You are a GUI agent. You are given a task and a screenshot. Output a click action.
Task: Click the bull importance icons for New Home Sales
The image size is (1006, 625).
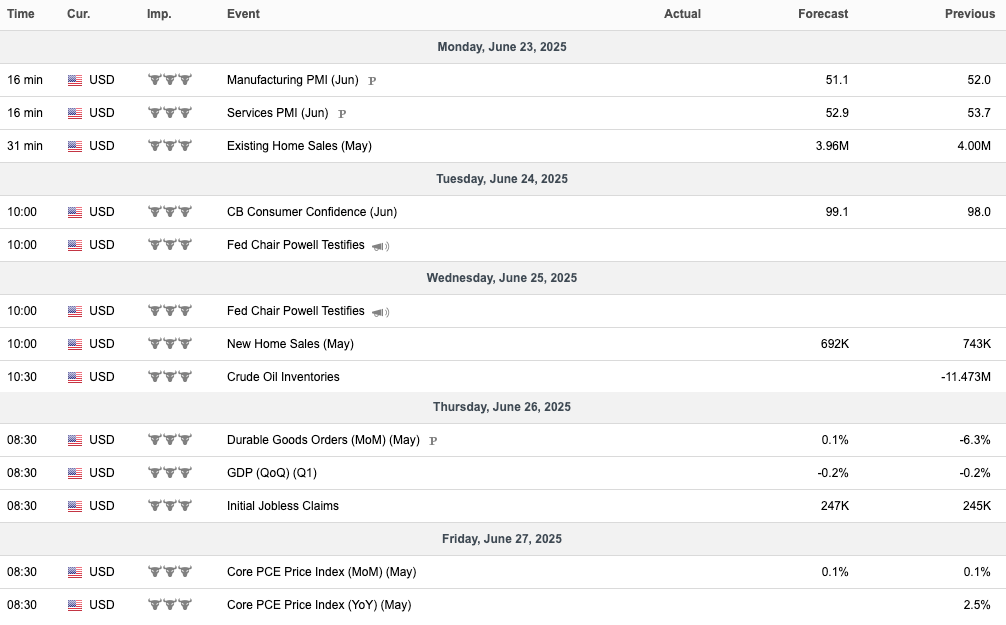(170, 344)
